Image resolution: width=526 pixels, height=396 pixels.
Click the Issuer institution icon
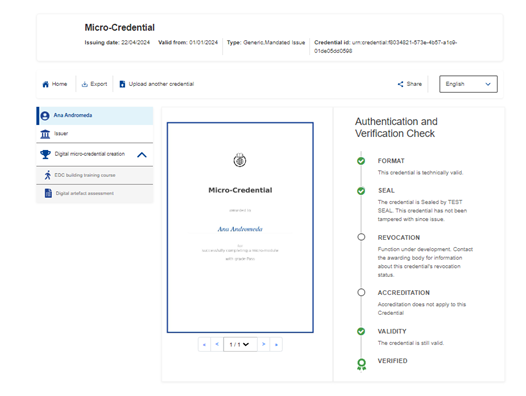coord(45,134)
